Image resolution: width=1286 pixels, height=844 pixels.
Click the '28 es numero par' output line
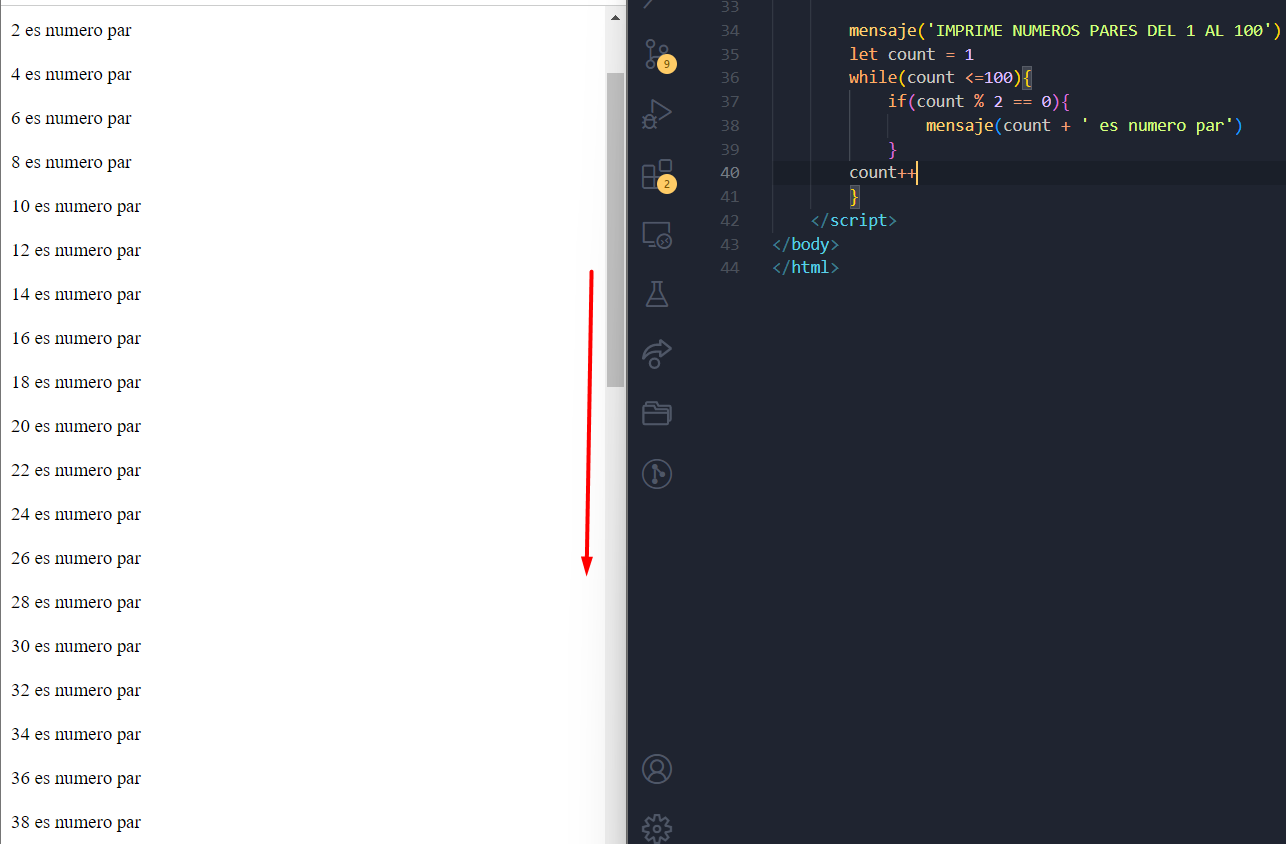pyautogui.click(x=76, y=603)
